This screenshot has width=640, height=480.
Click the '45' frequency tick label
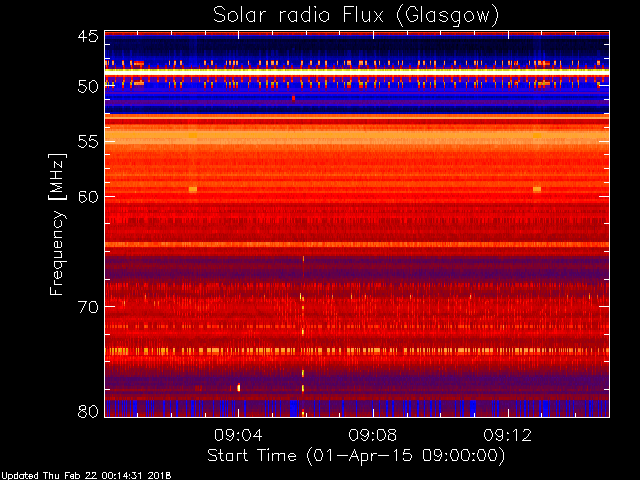pyautogui.click(x=88, y=37)
